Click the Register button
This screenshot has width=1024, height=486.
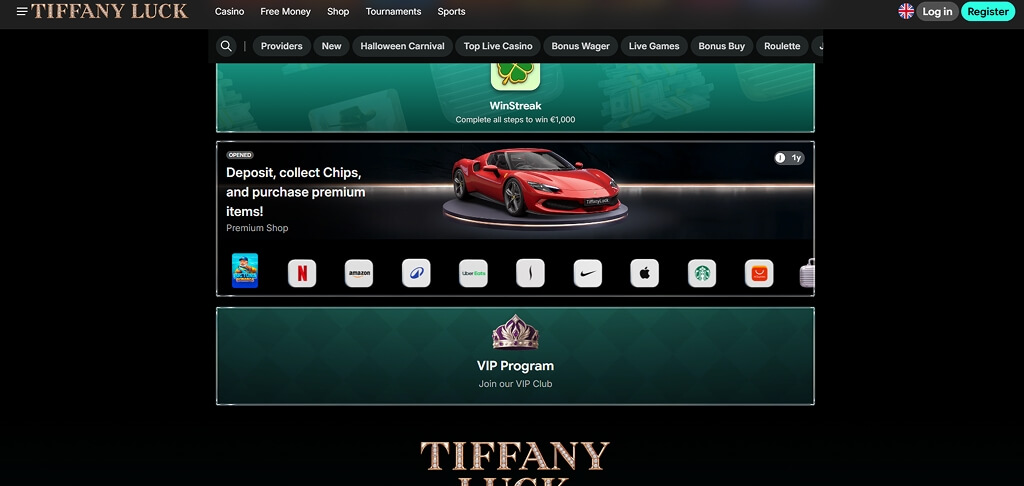click(988, 11)
